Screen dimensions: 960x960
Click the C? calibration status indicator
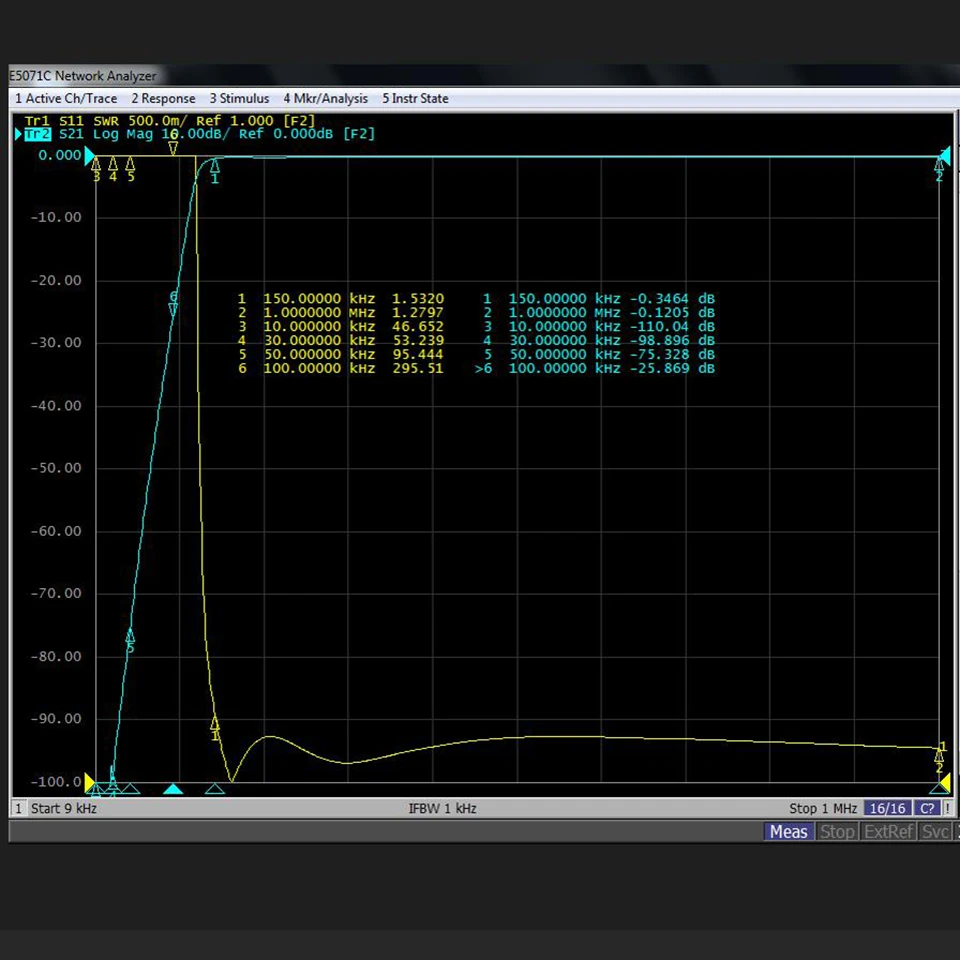928,808
